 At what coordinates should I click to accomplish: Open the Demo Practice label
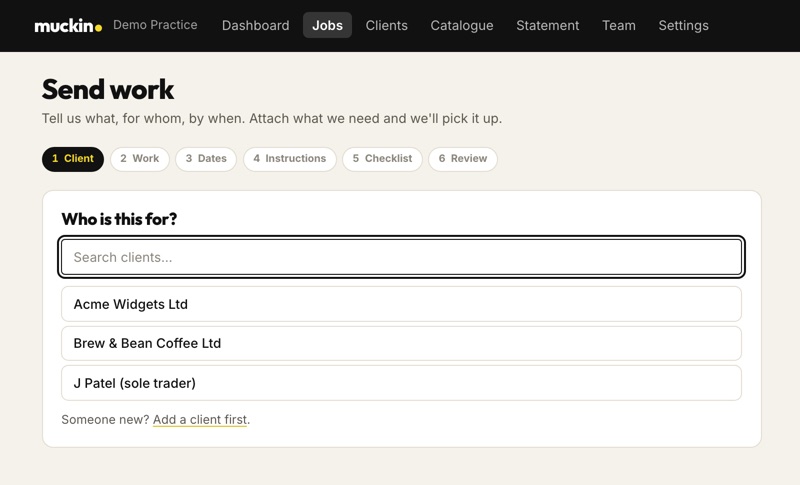[155, 25]
